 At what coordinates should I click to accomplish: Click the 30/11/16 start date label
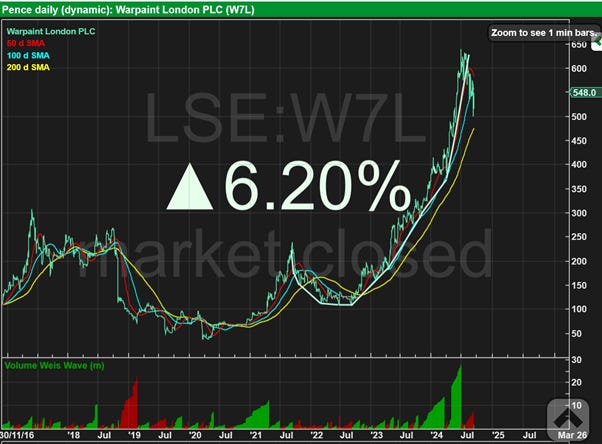tap(17, 436)
